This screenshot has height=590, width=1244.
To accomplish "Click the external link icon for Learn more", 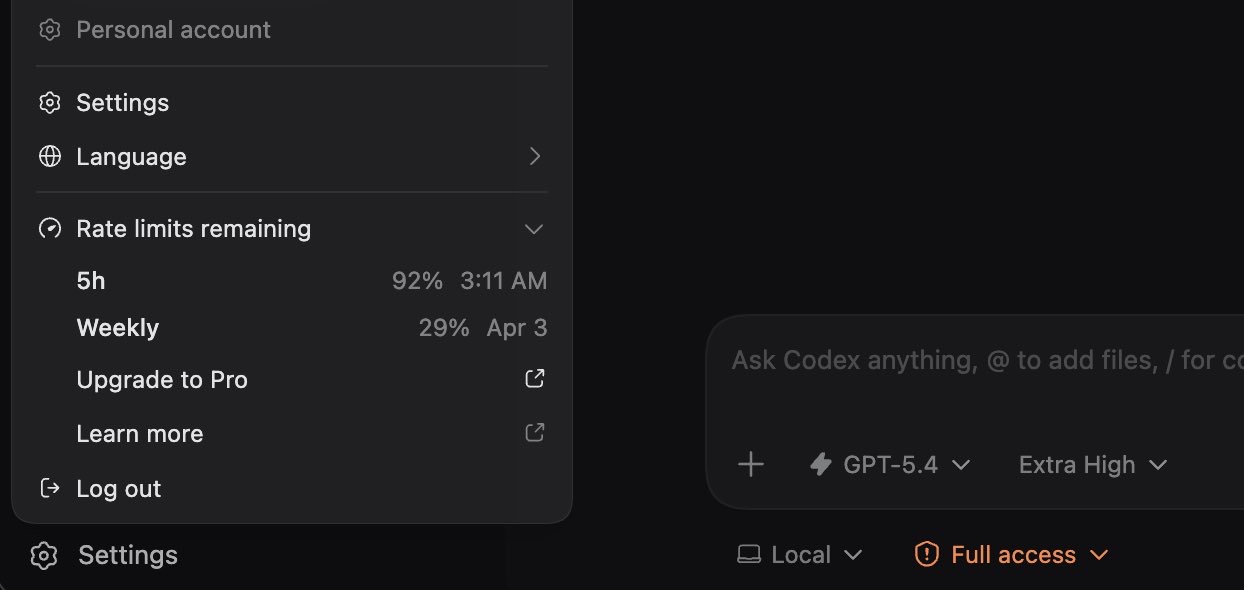I will point(535,433).
